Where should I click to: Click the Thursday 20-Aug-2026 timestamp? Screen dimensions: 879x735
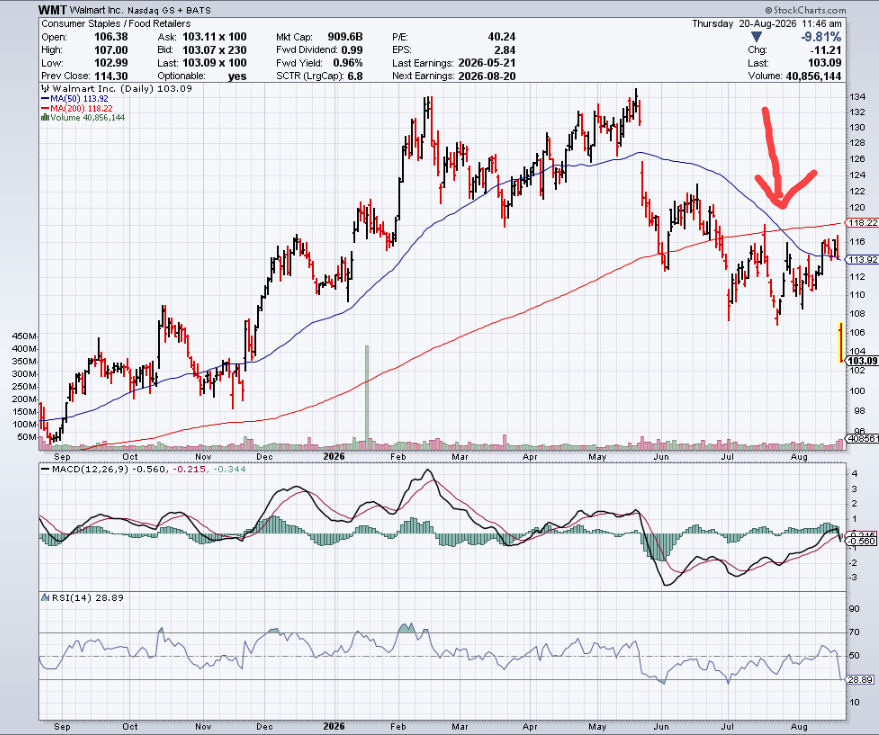pyautogui.click(x=766, y=24)
